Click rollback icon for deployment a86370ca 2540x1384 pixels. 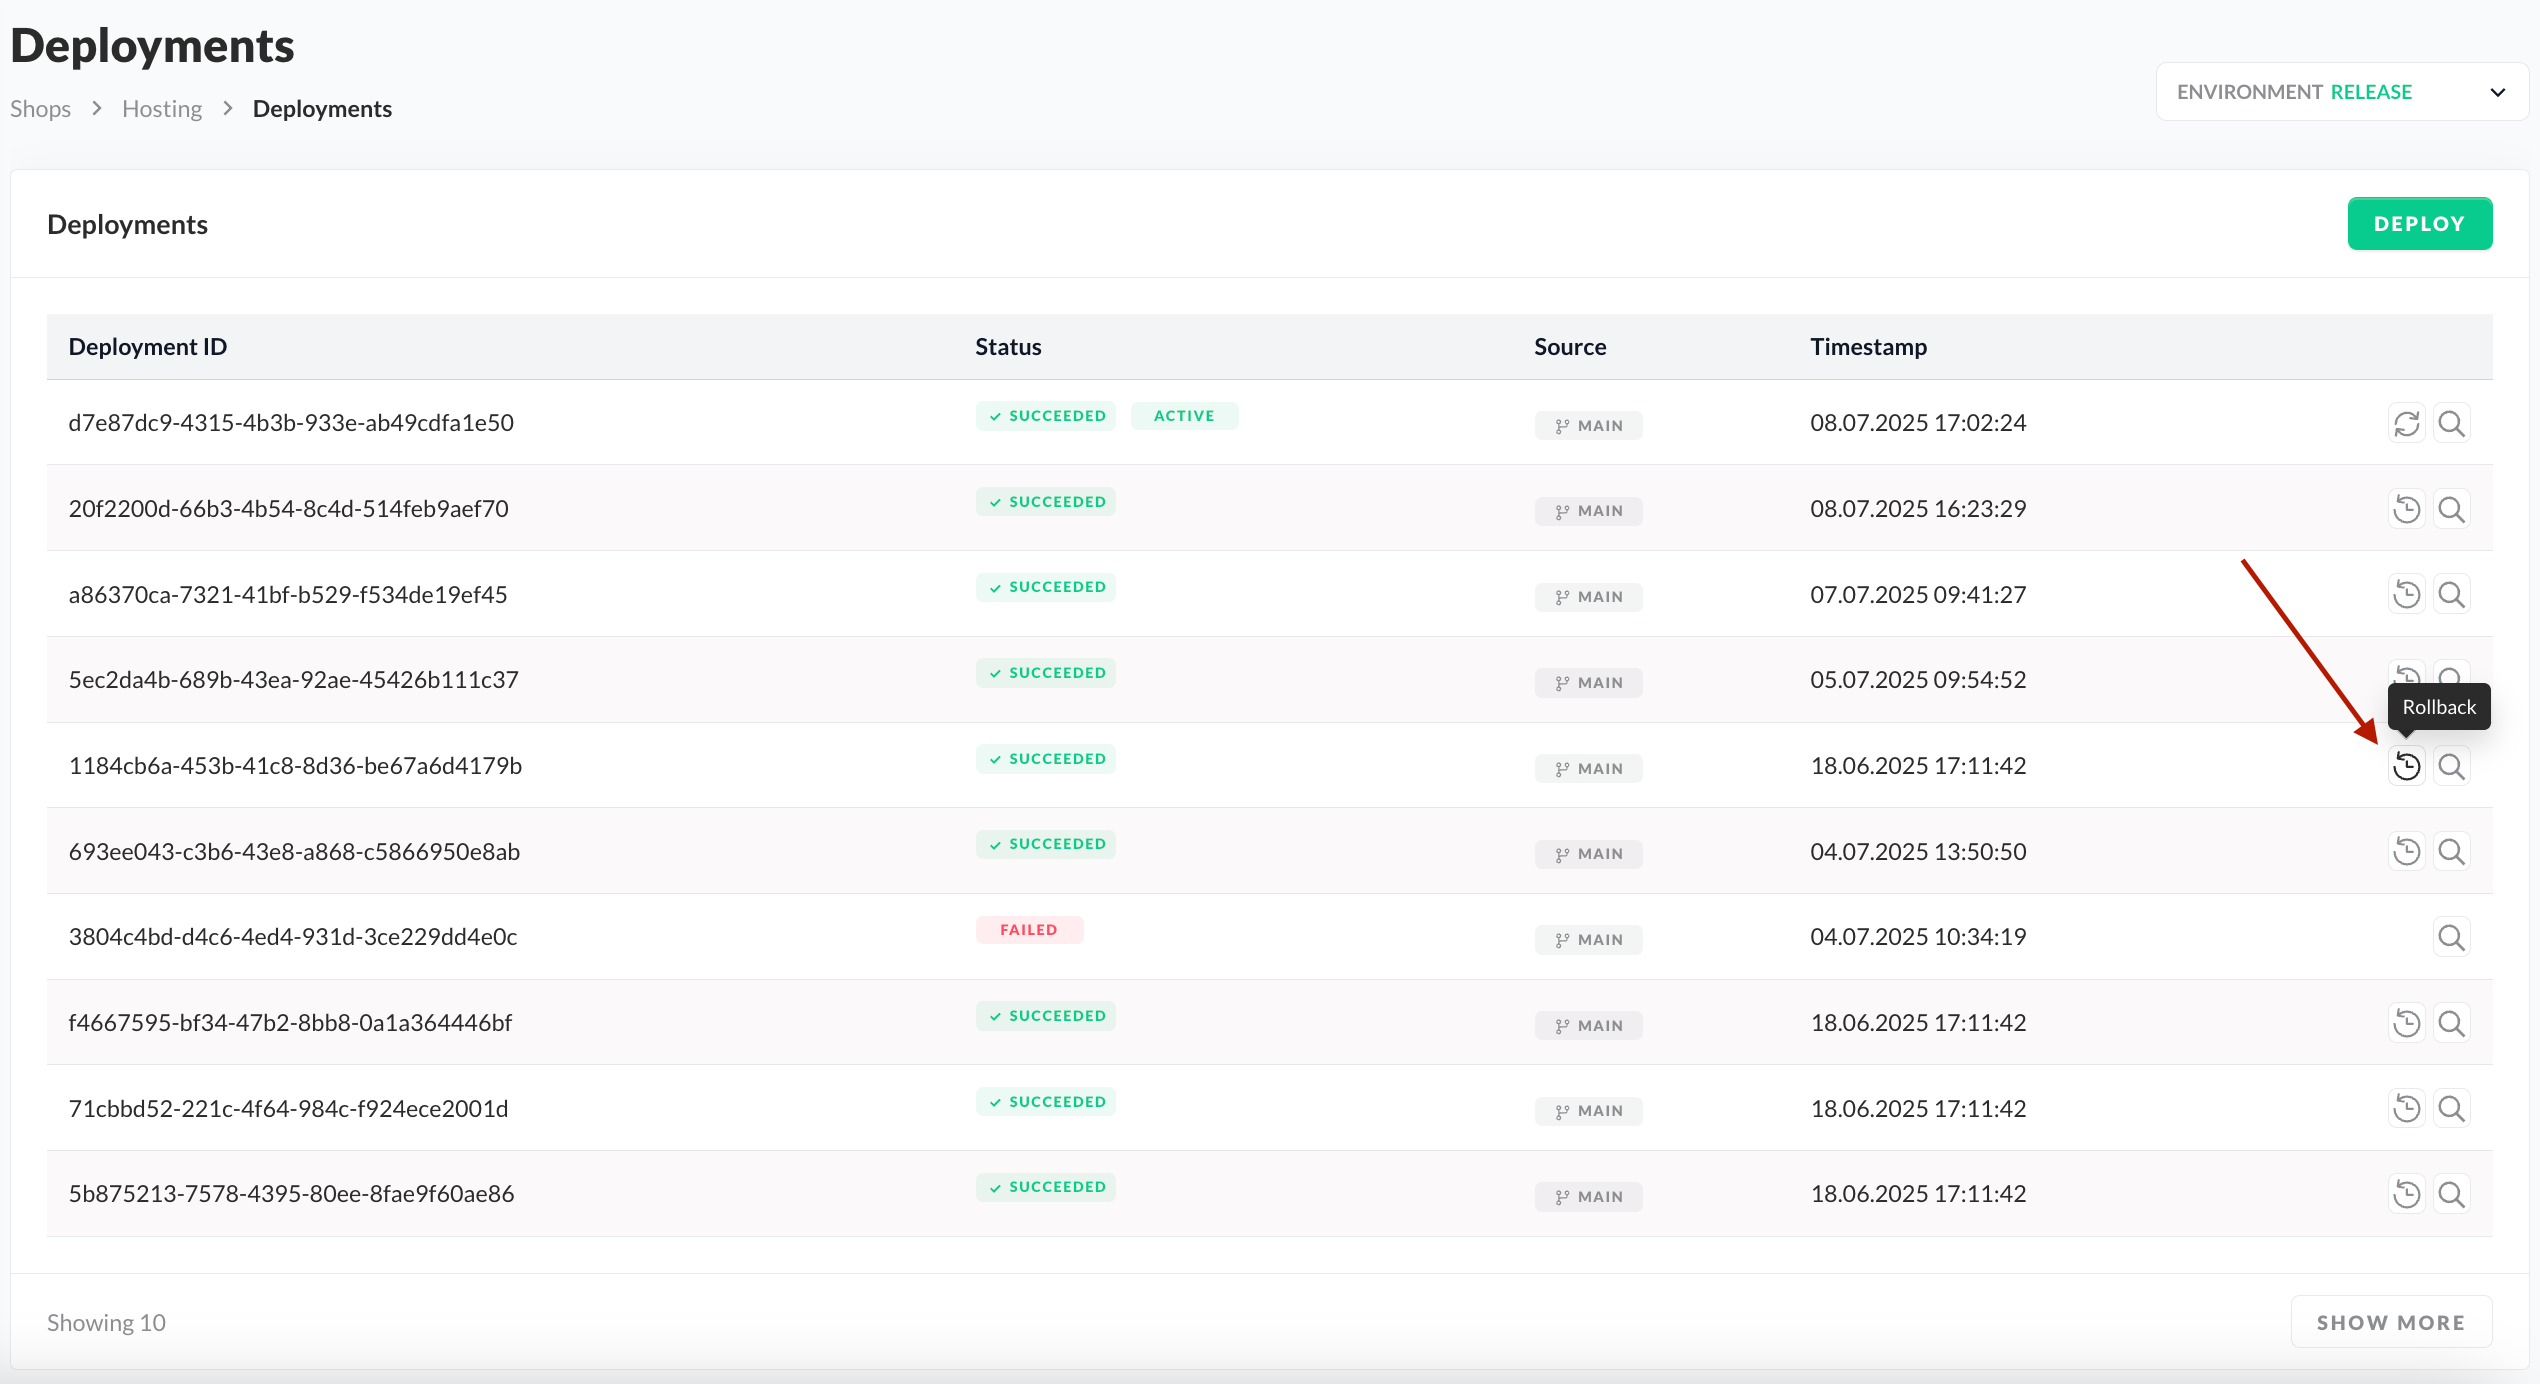point(2406,595)
